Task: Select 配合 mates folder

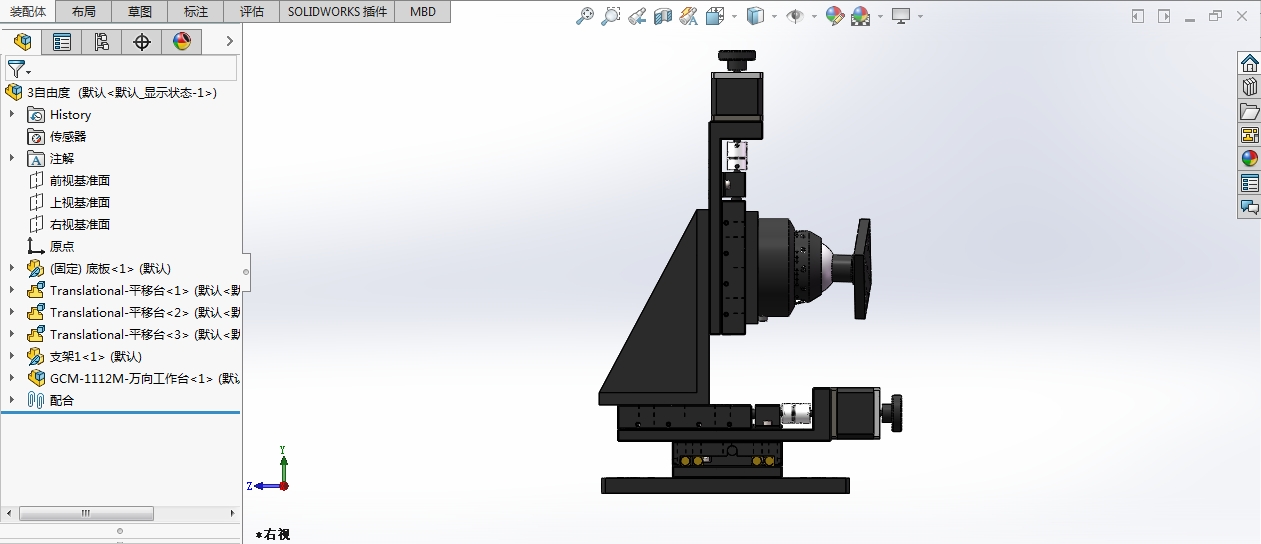Action: pos(51,400)
